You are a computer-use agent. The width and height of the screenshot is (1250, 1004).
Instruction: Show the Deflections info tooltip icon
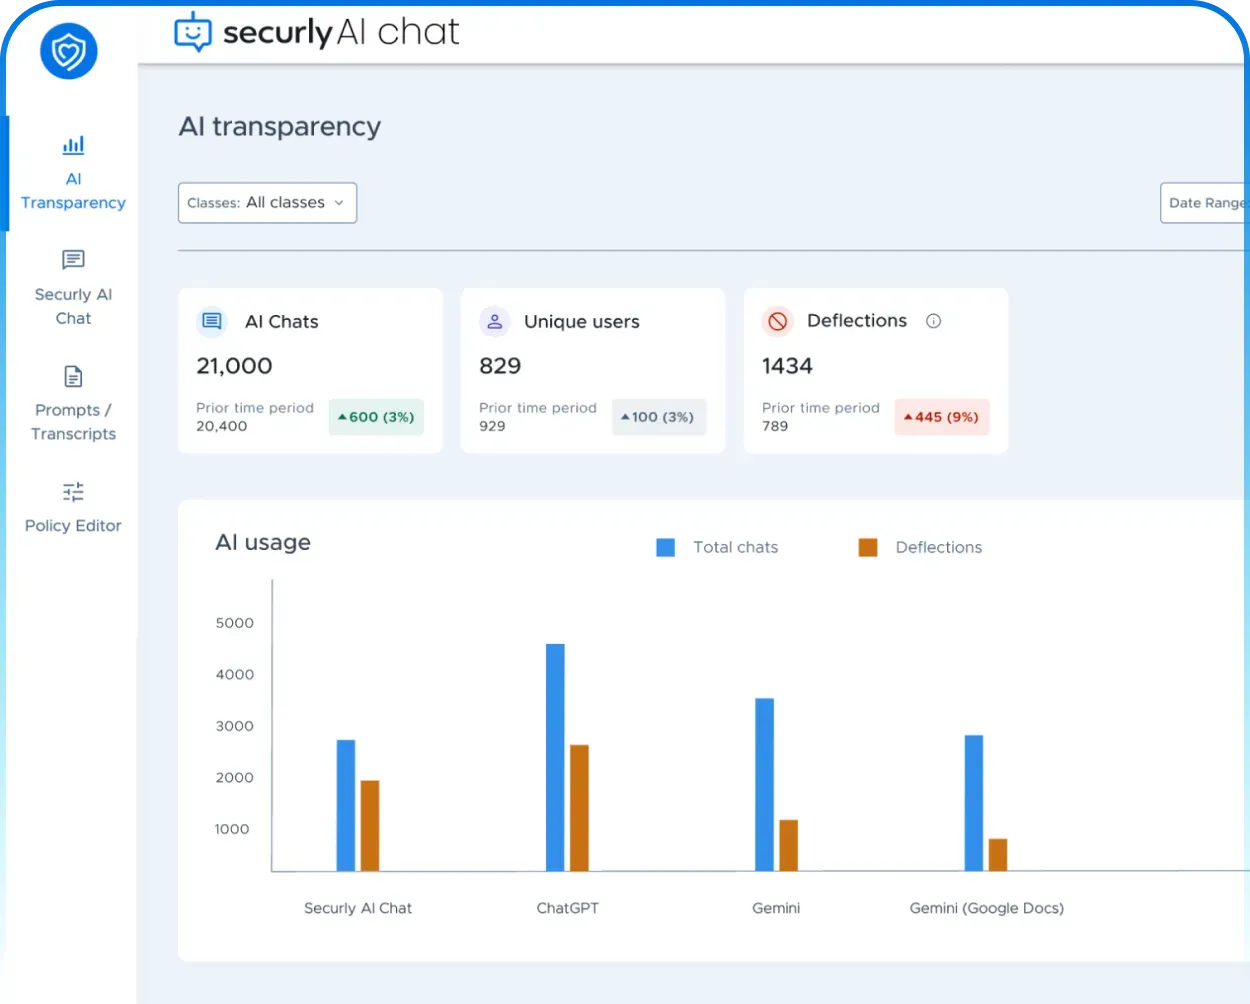point(933,321)
